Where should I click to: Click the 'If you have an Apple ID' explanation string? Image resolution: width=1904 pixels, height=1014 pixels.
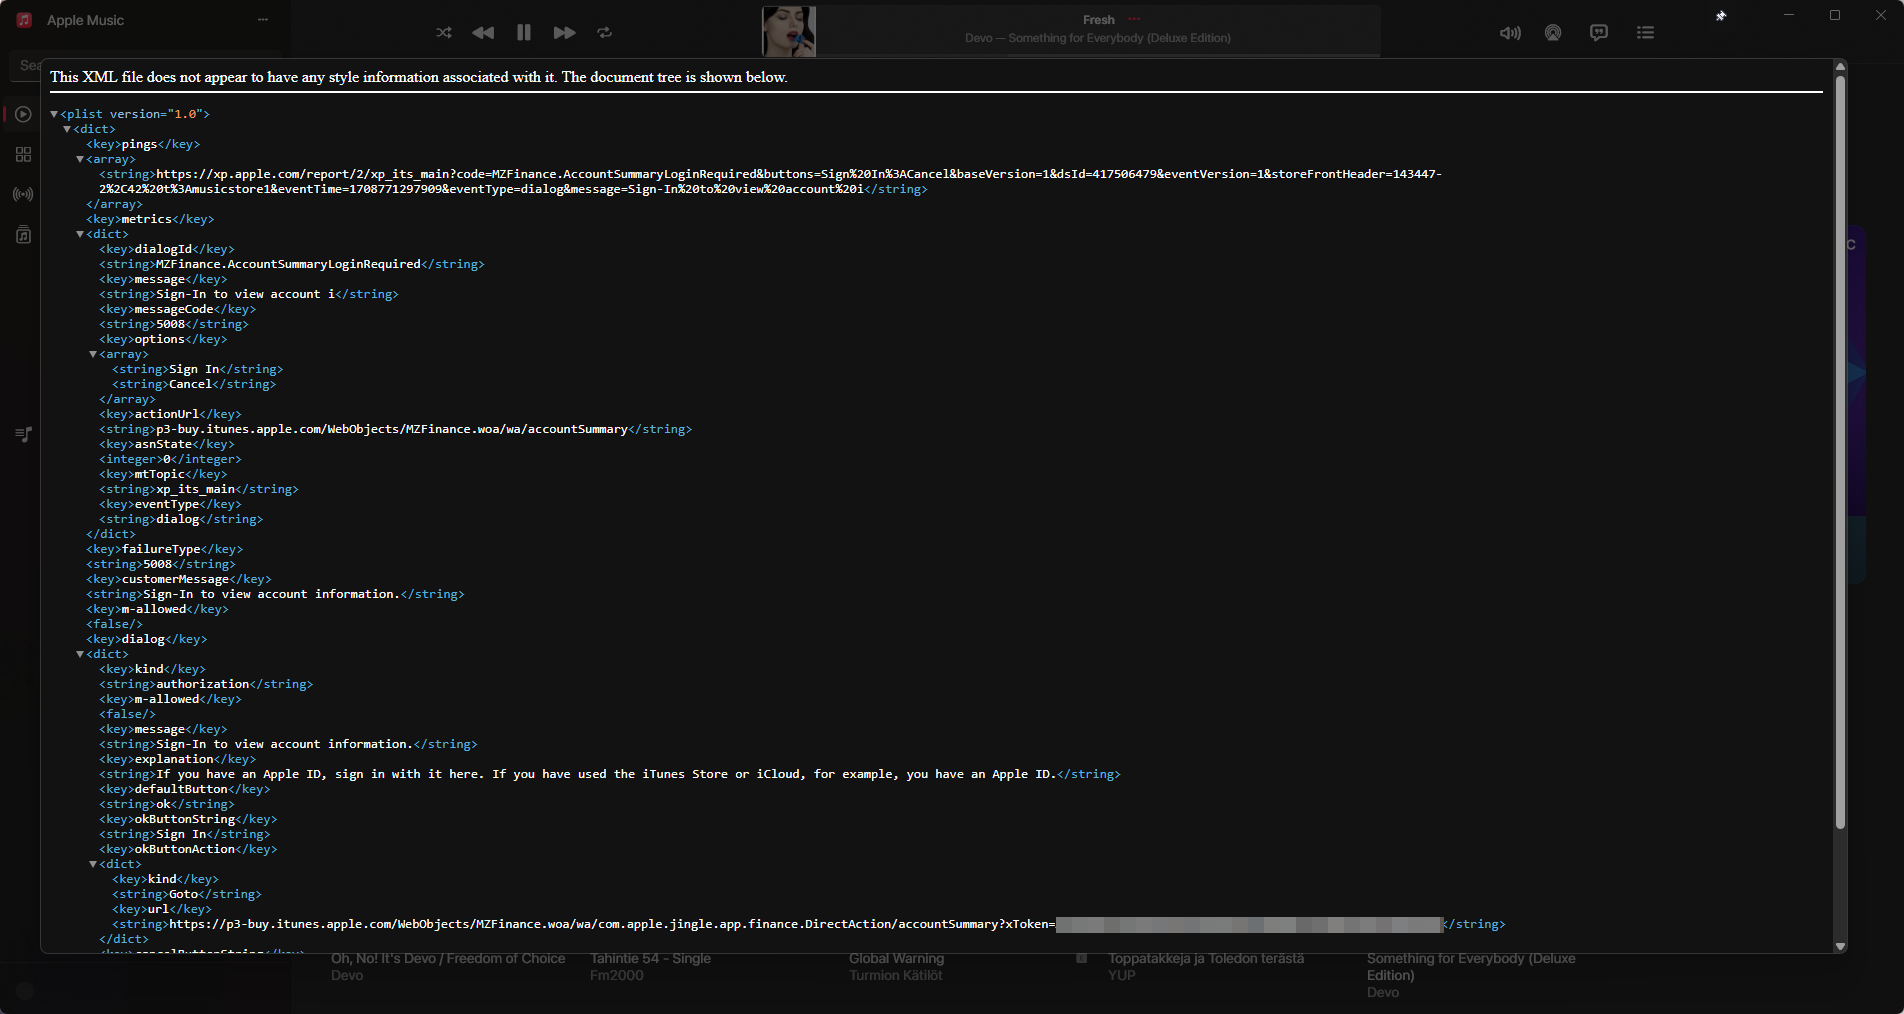[x=606, y=774]
